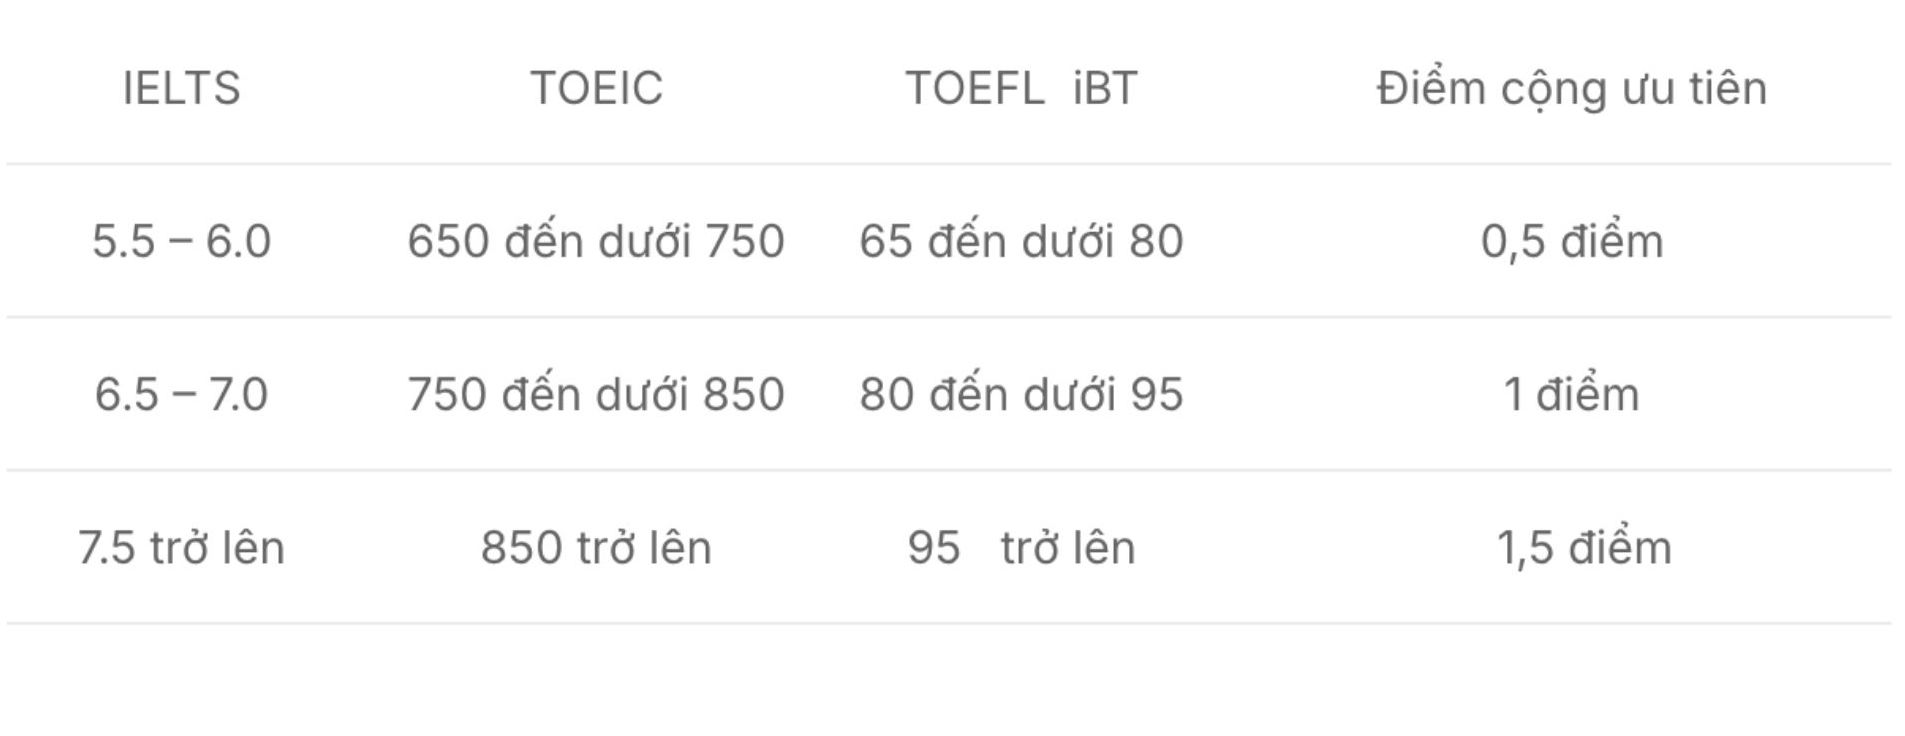The width and height of the screenshot is (1905, 736).
Task: Click the '0,5 điểm' bonus cell
Action: coord(1571,241)
